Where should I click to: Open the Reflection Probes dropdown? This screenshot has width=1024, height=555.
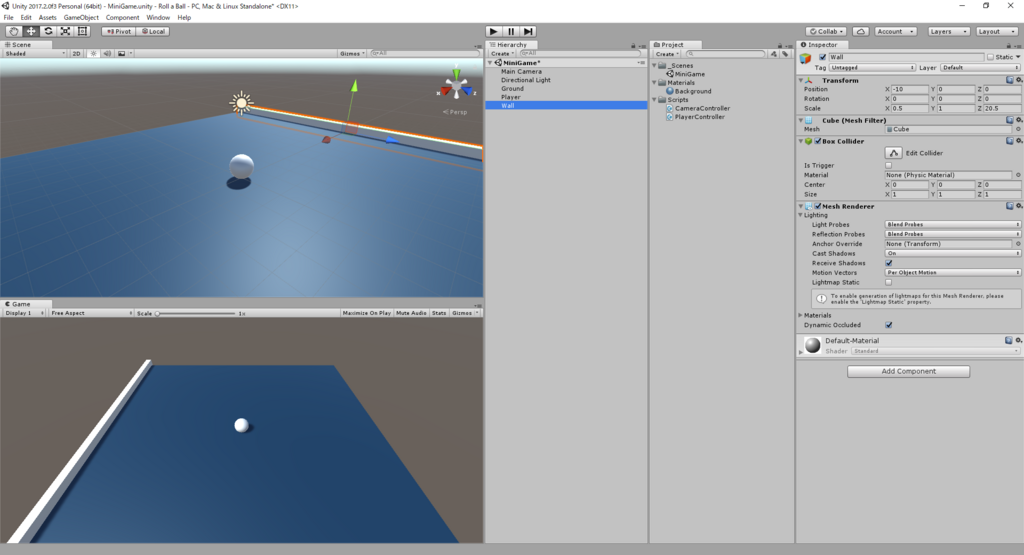coord(953,234)
